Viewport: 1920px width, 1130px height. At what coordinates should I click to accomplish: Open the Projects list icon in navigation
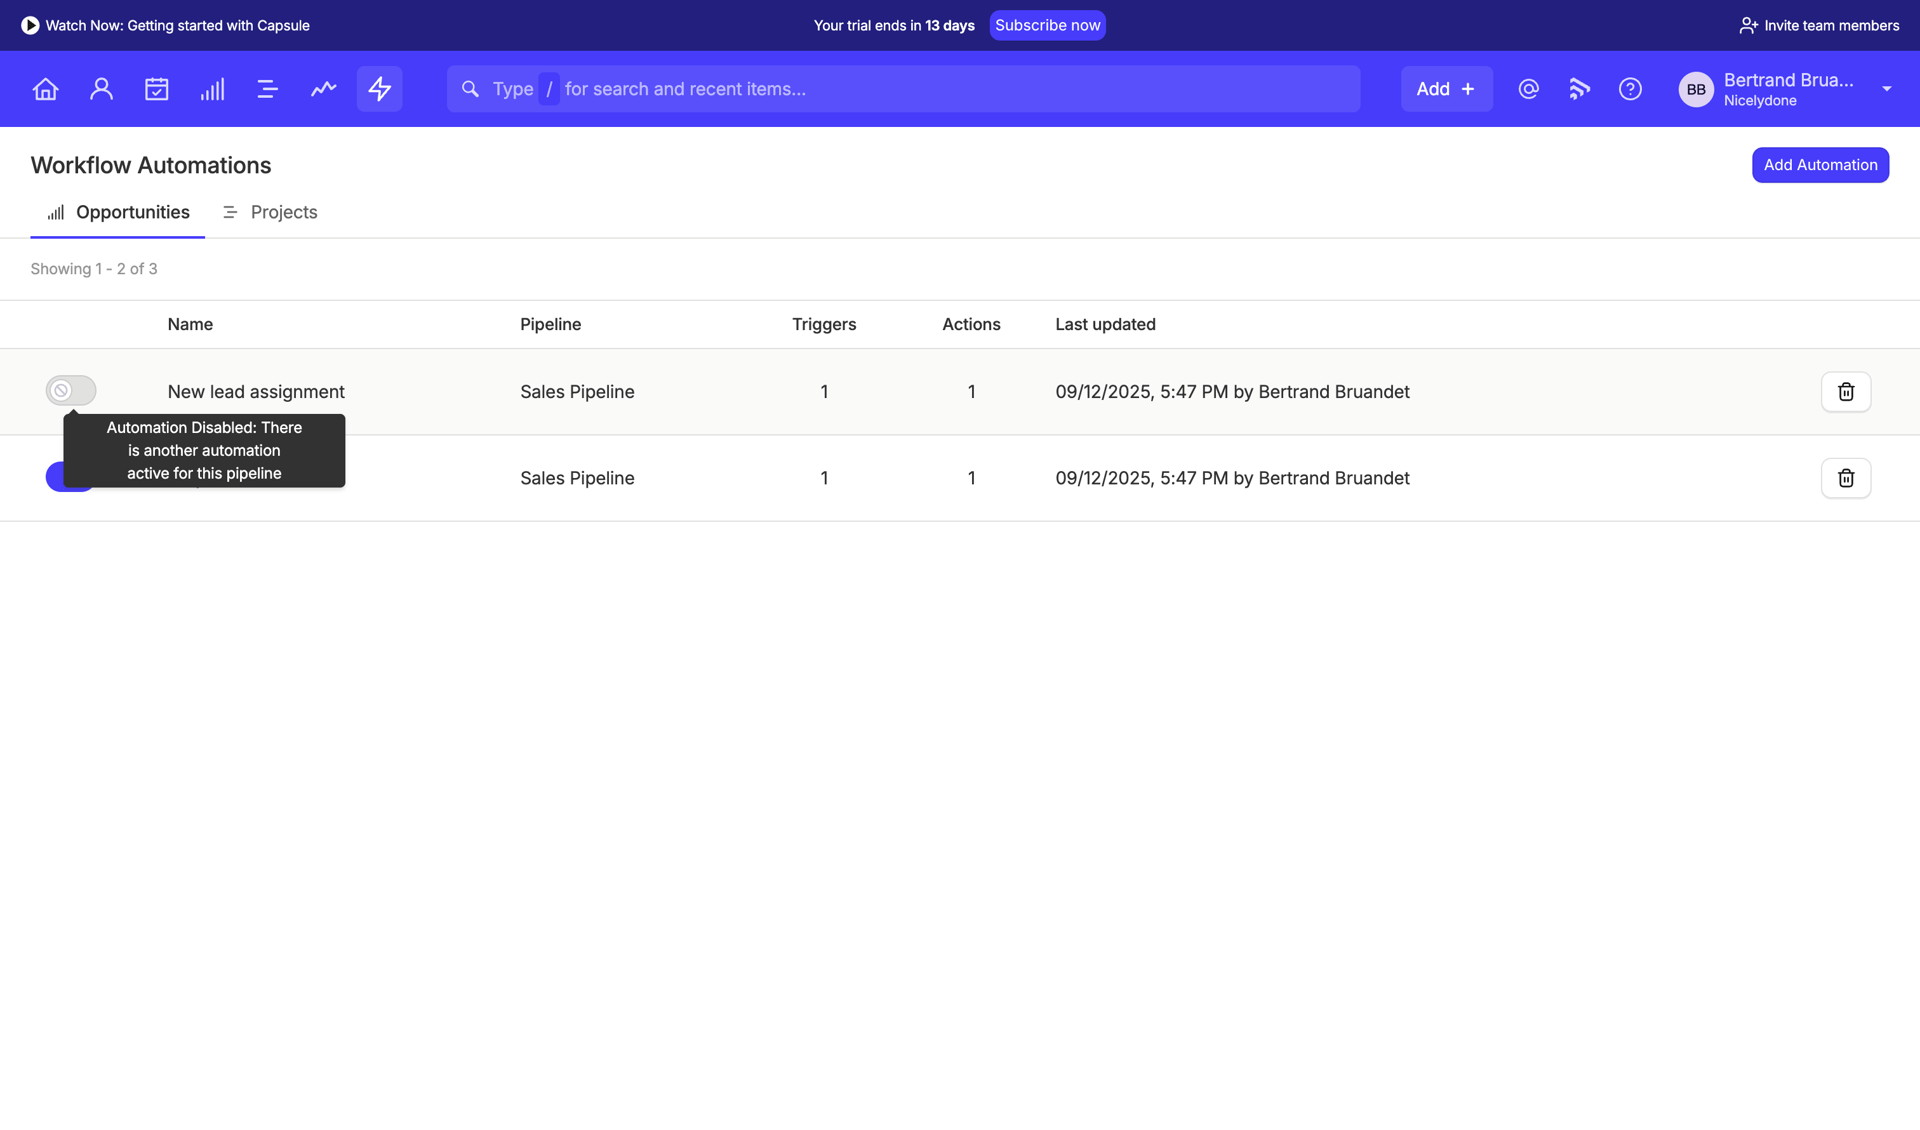click(267, 89)
